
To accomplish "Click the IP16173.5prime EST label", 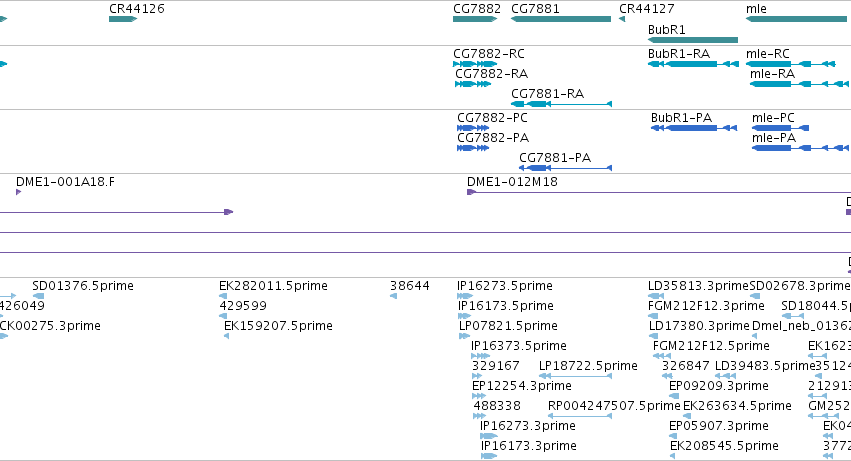I will [506, 306].
